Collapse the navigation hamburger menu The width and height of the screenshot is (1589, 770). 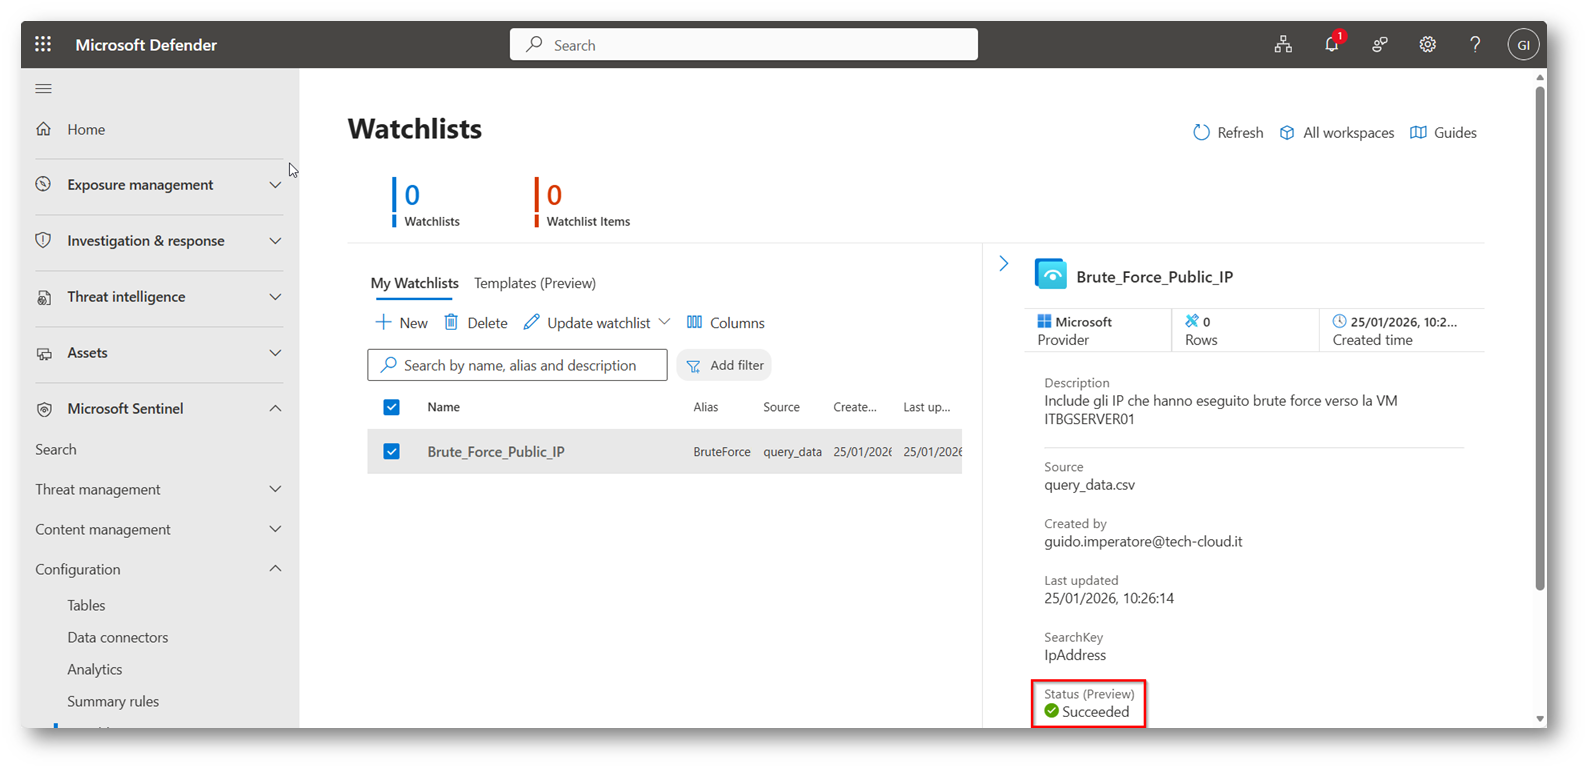[x=43, y=89]
